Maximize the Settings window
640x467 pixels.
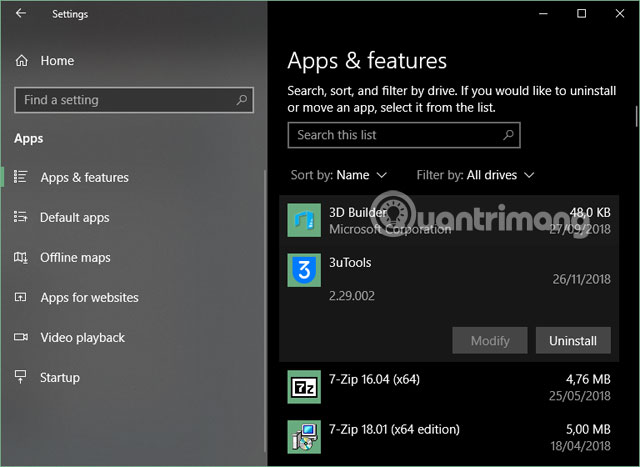(x=581, y=13)
